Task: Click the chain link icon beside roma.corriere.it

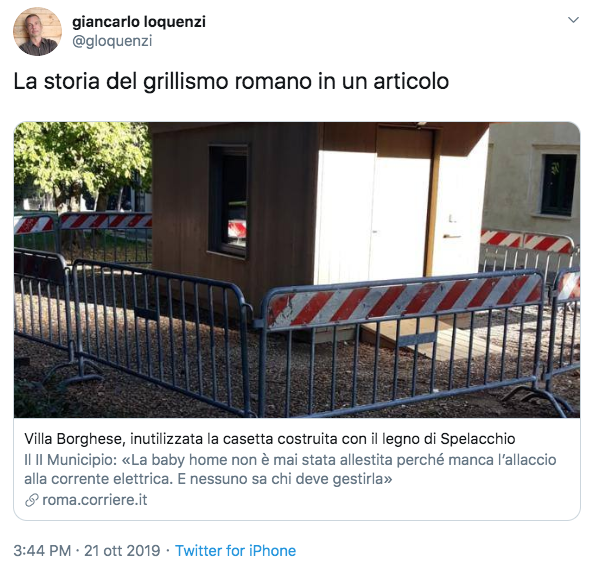Action: (31, 500)
